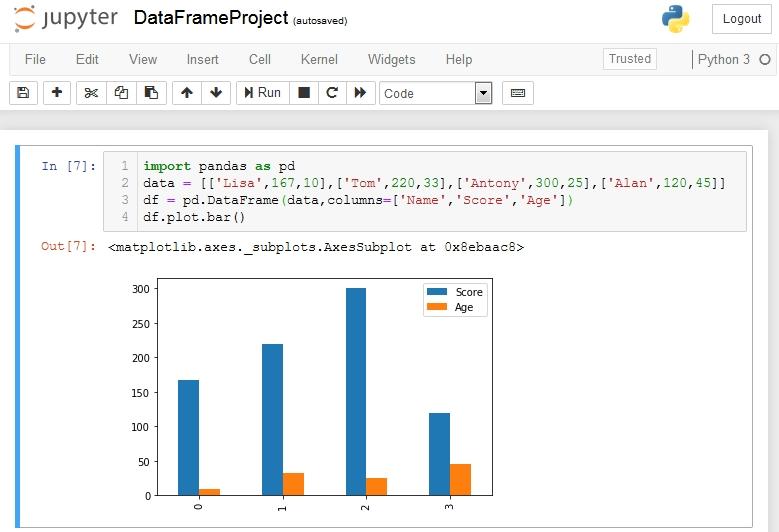779x532 pixels.
Task: Toggle the Trusted notebook indicator
Action: pos(630,59)
